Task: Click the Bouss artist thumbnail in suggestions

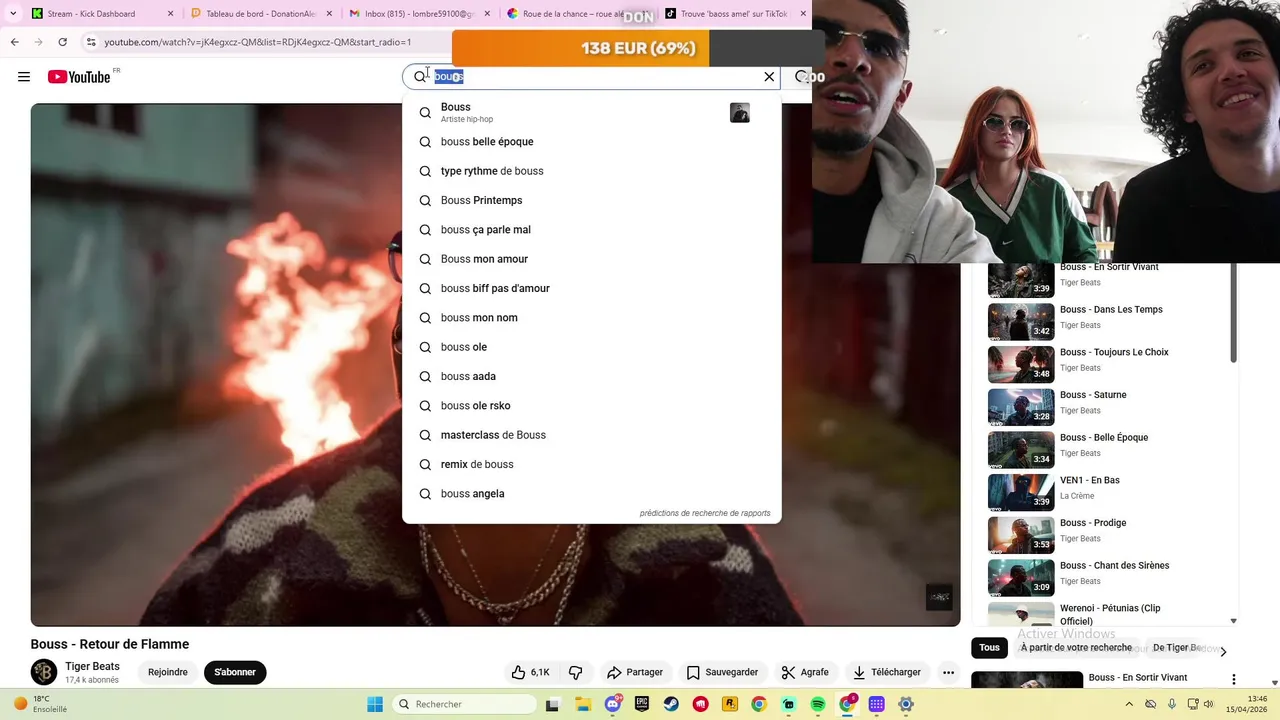Action: (x=740, y=113)
